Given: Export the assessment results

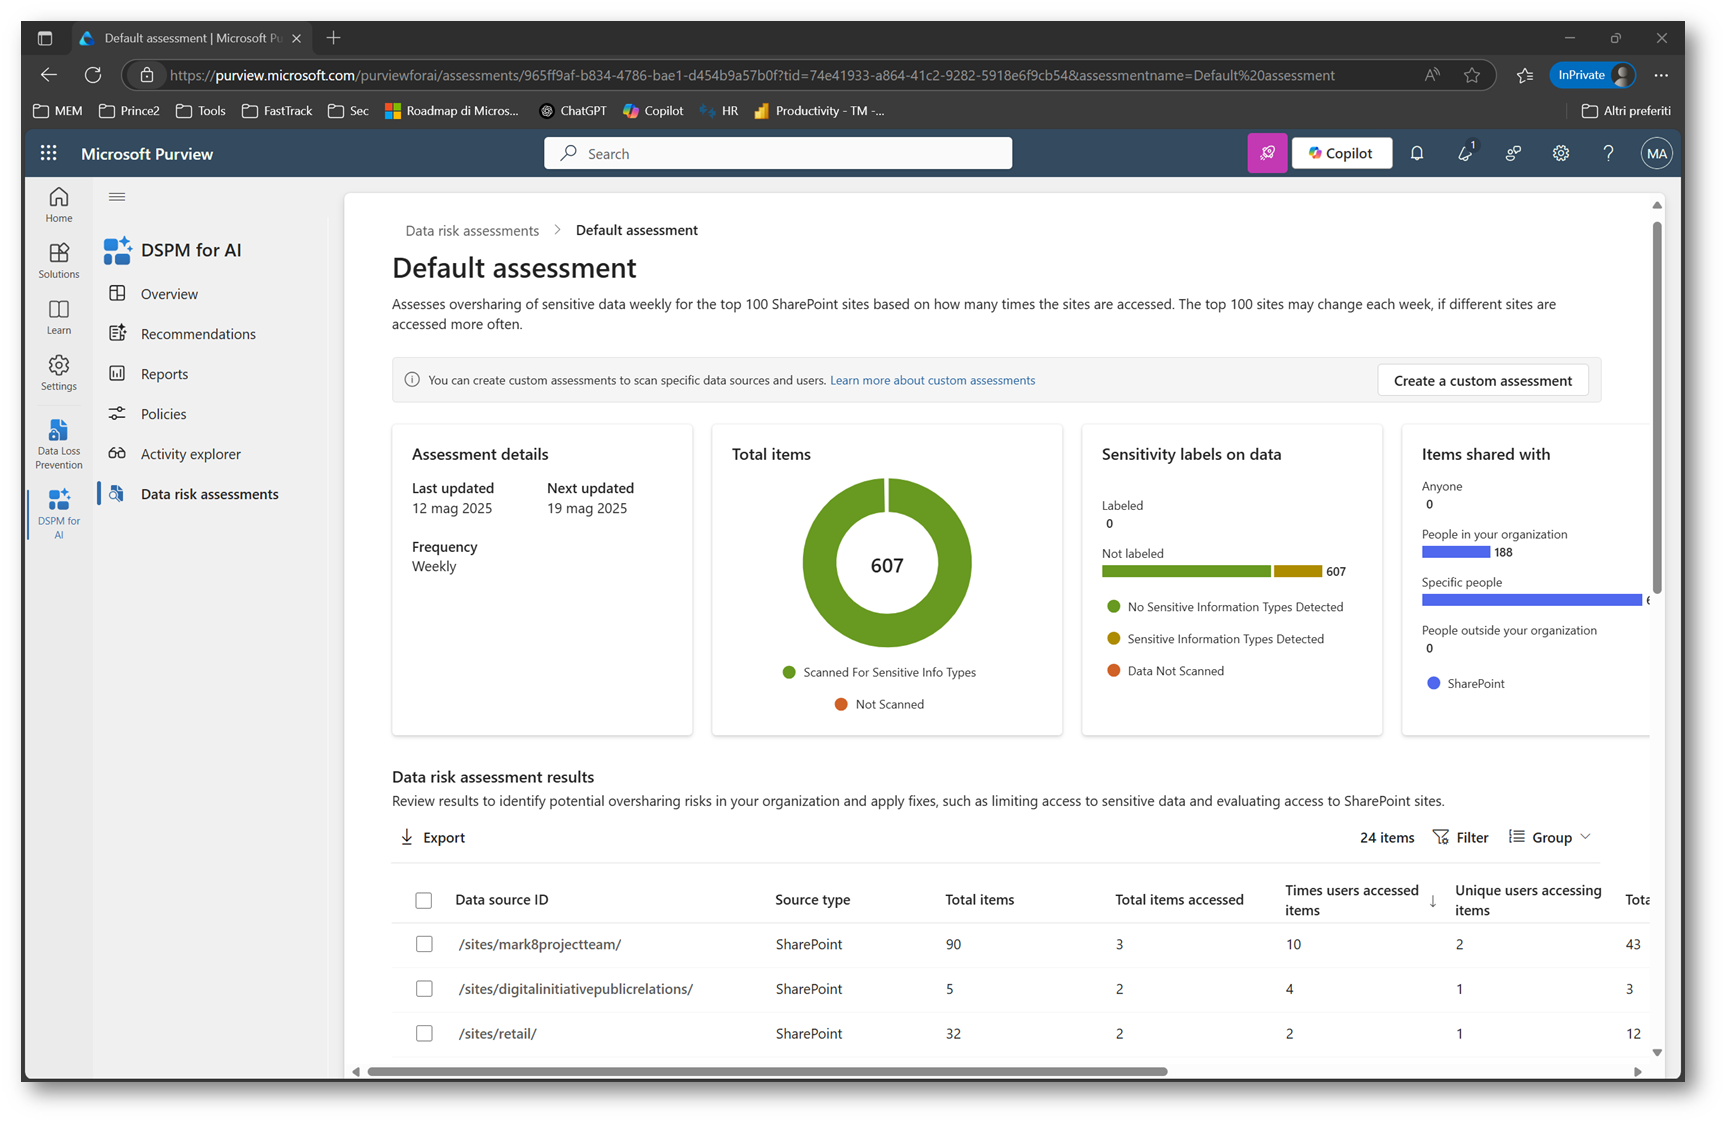Looking at the screenshot, I should click(433, 837).
